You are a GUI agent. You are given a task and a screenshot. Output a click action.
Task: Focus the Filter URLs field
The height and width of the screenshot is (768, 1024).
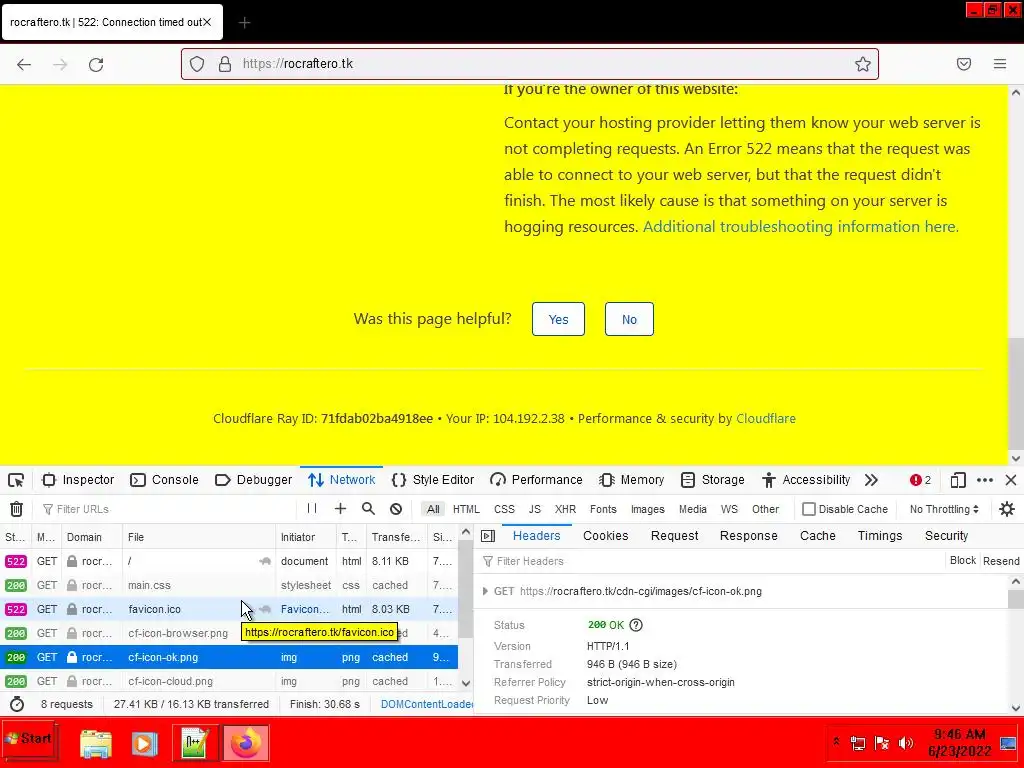[x=167, y=509]
